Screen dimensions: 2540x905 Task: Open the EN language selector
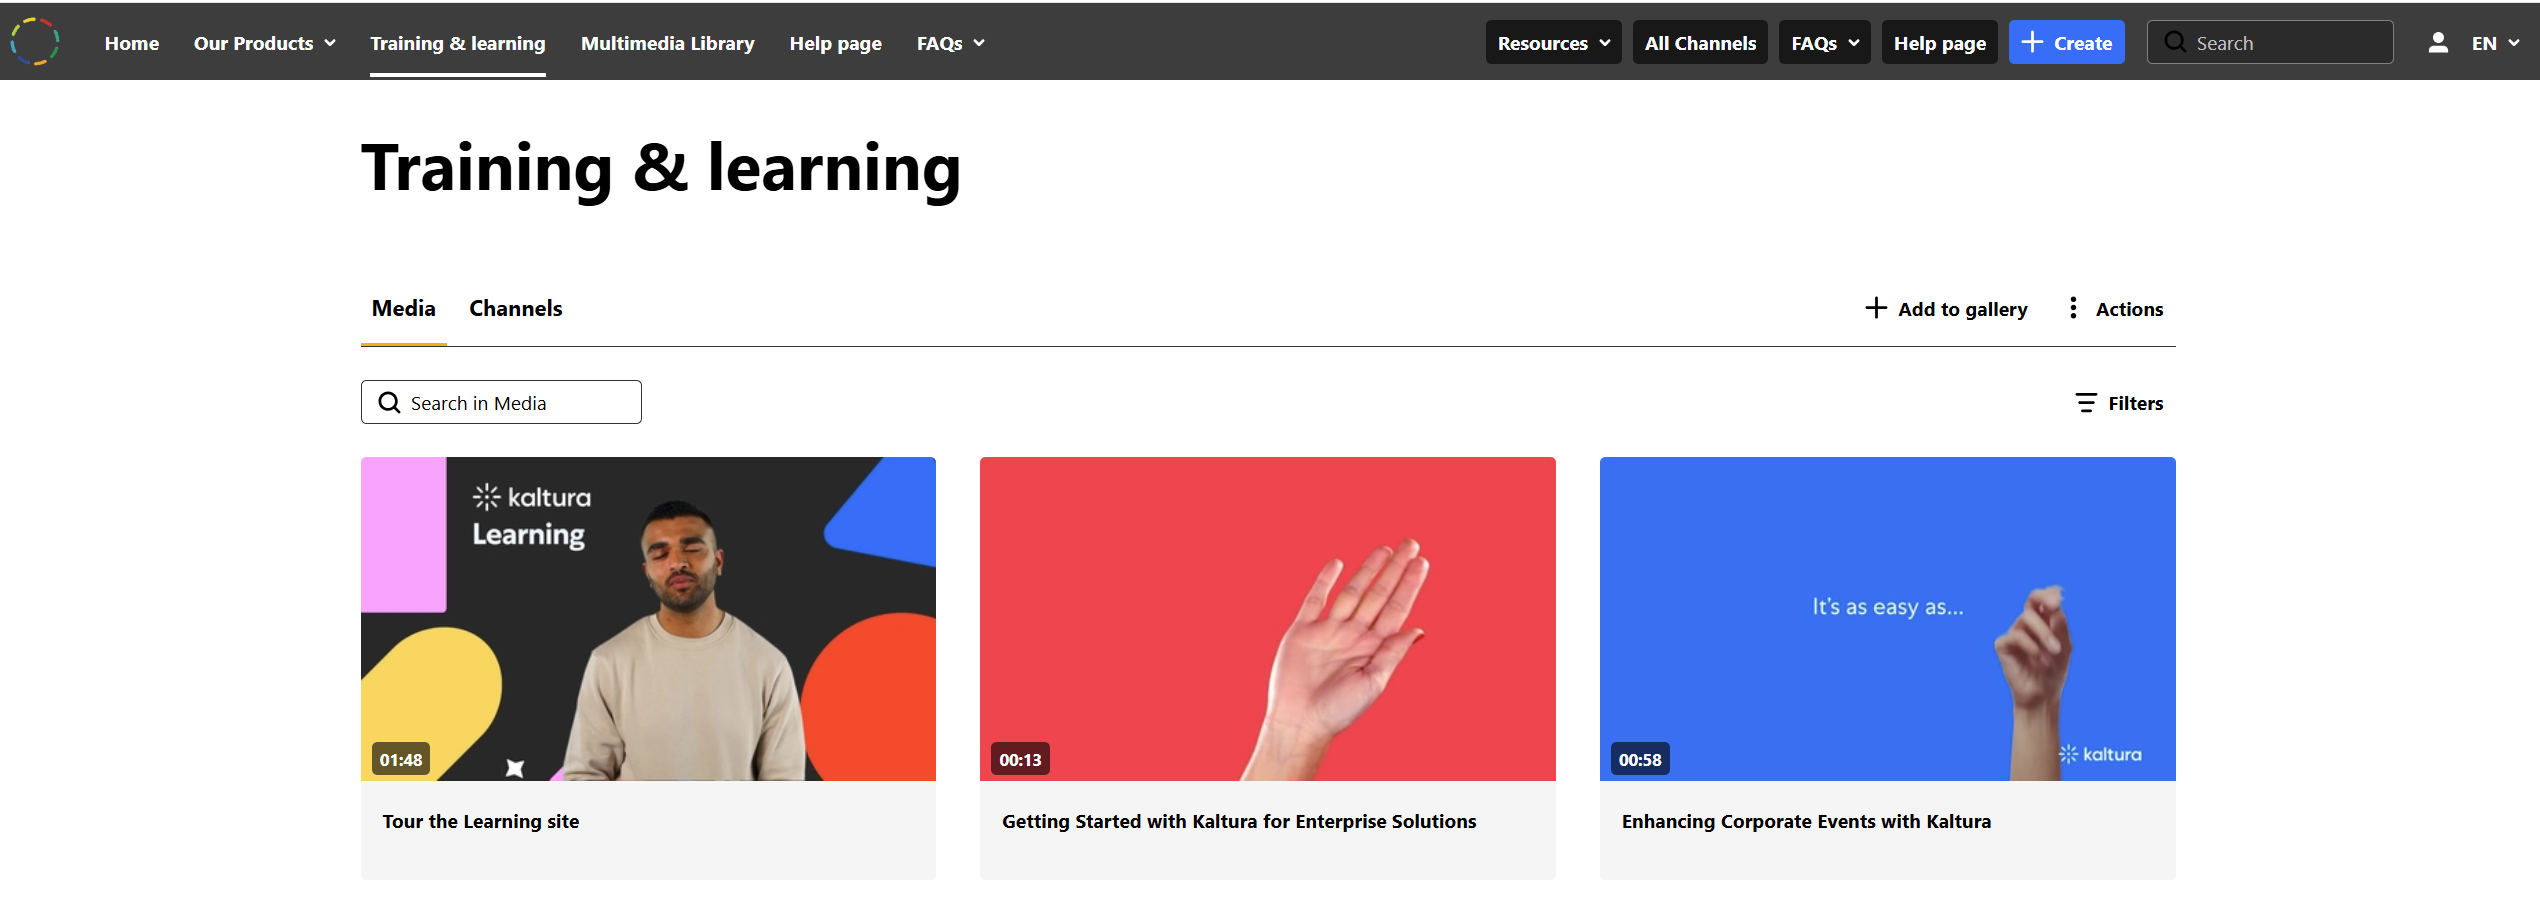coord(2496,43)
